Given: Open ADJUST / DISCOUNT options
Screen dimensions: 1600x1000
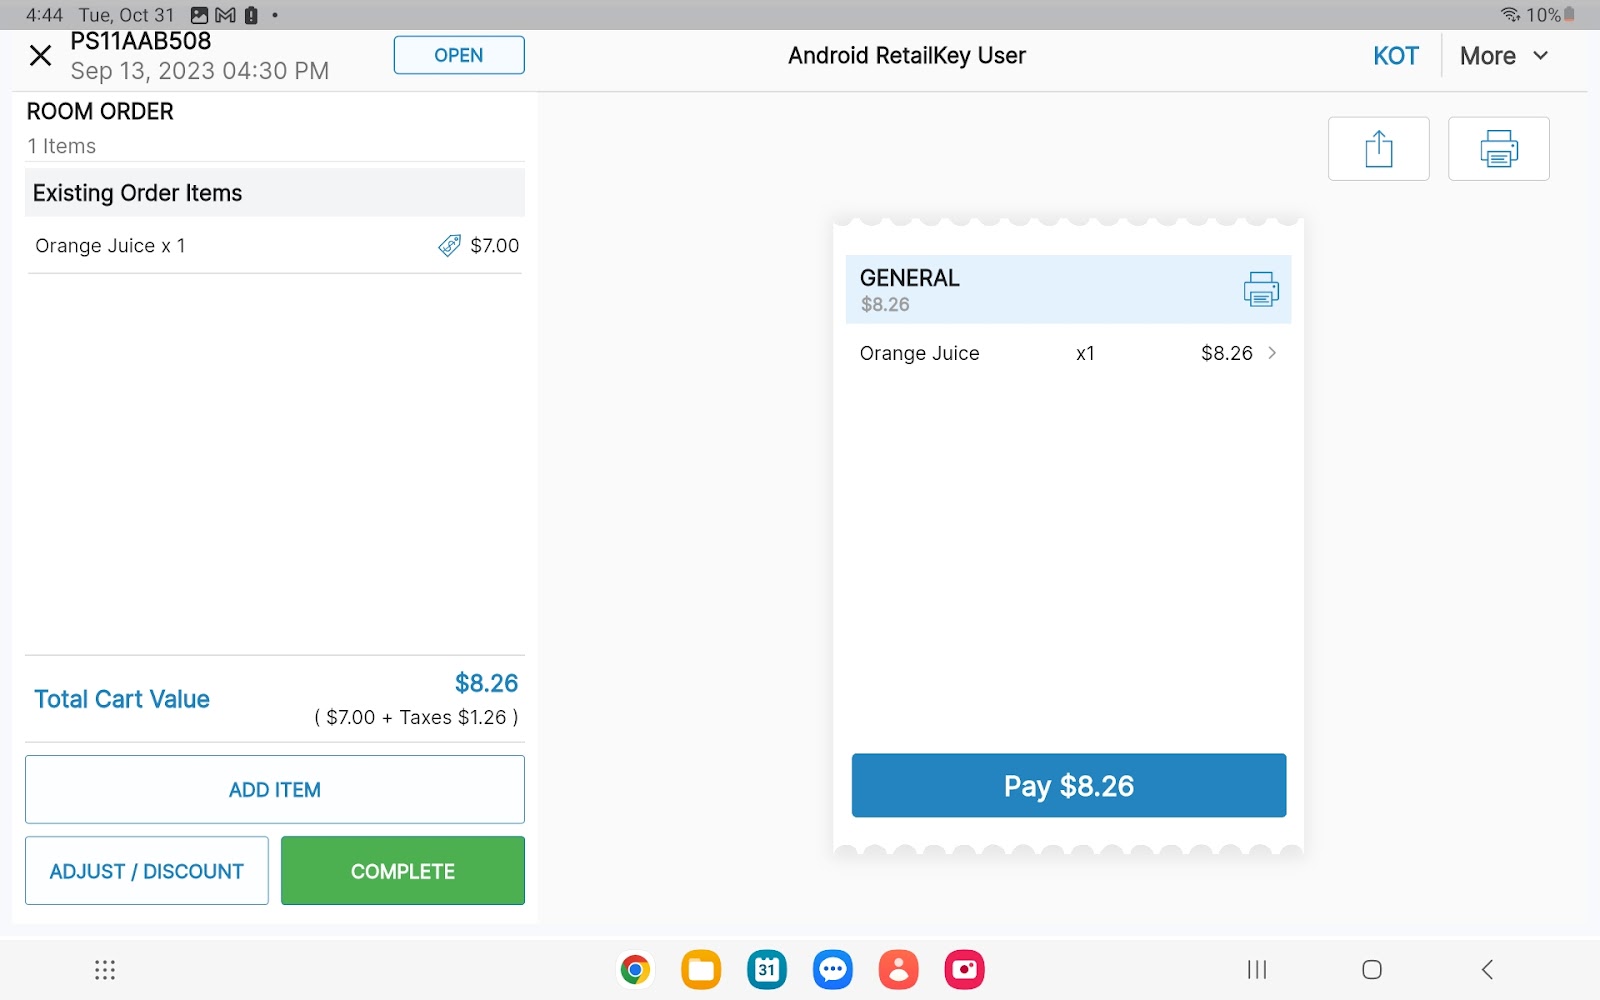Looking at the screenshot, I should click(x=147, y=871).
